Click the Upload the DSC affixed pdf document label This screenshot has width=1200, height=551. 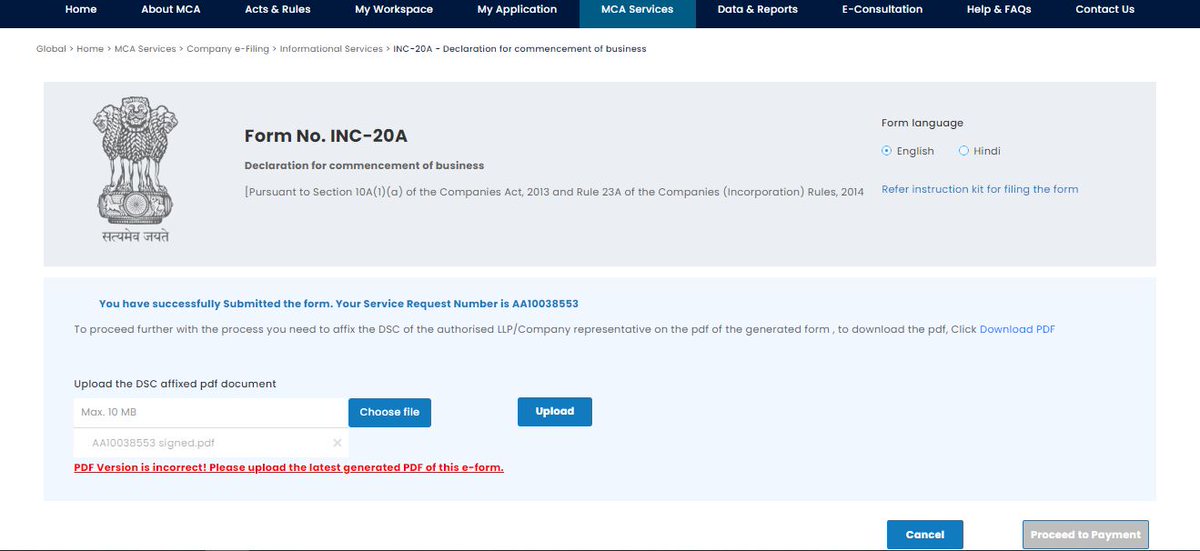(175, 384)
